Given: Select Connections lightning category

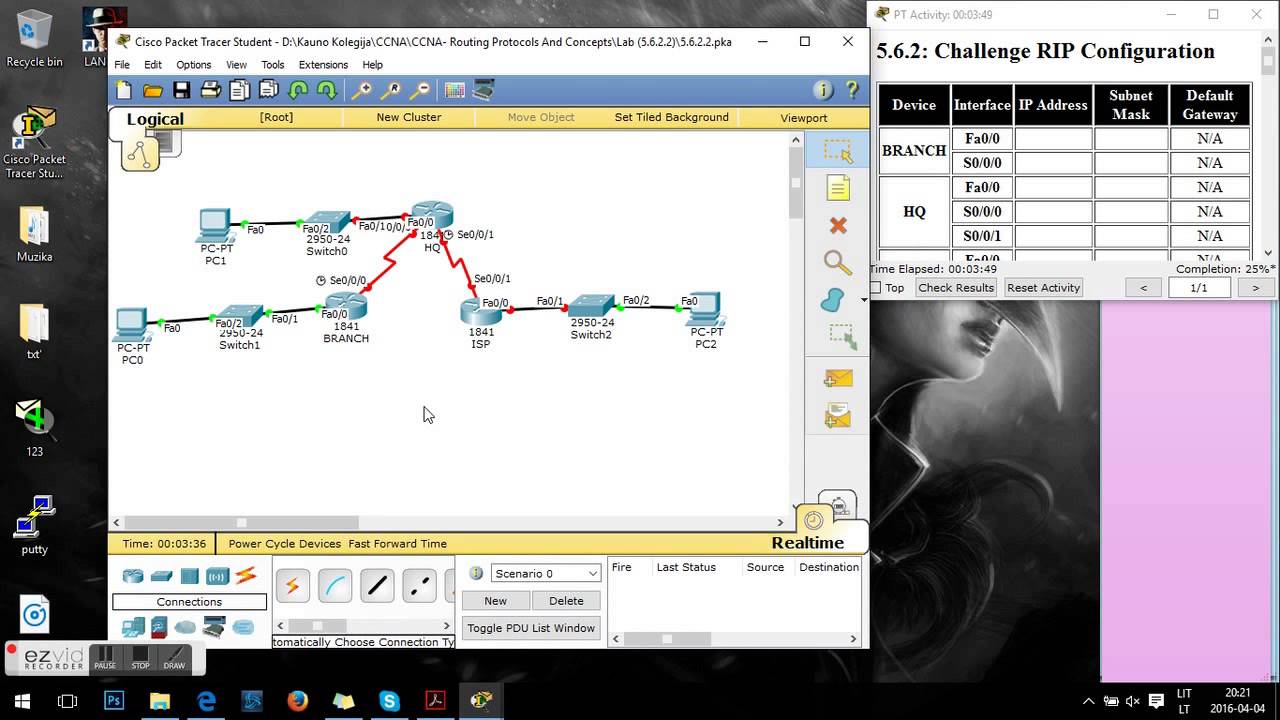Looking at the screenshot, I should [x=246, y=576].
